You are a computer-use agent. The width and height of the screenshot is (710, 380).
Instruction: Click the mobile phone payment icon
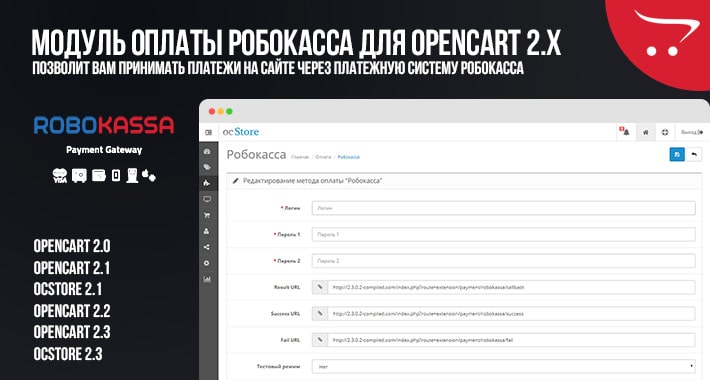[x=116, y=175]
